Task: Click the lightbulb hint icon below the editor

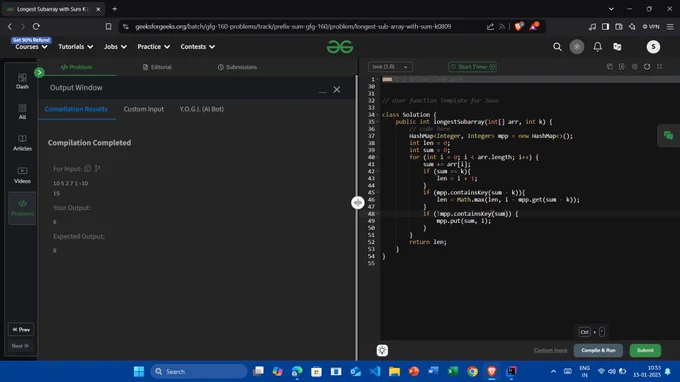Action: point(382,350)
